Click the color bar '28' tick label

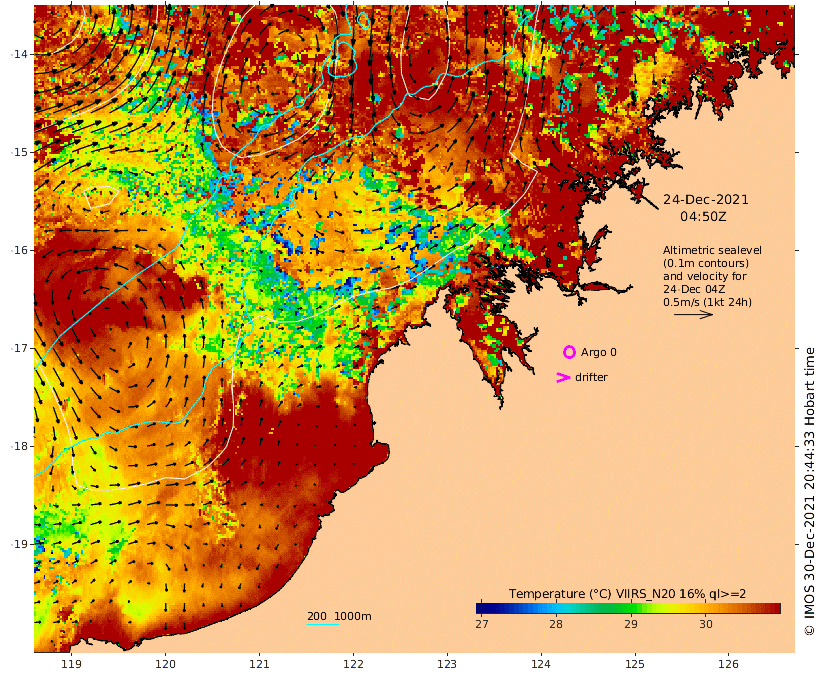click(556, 624)
